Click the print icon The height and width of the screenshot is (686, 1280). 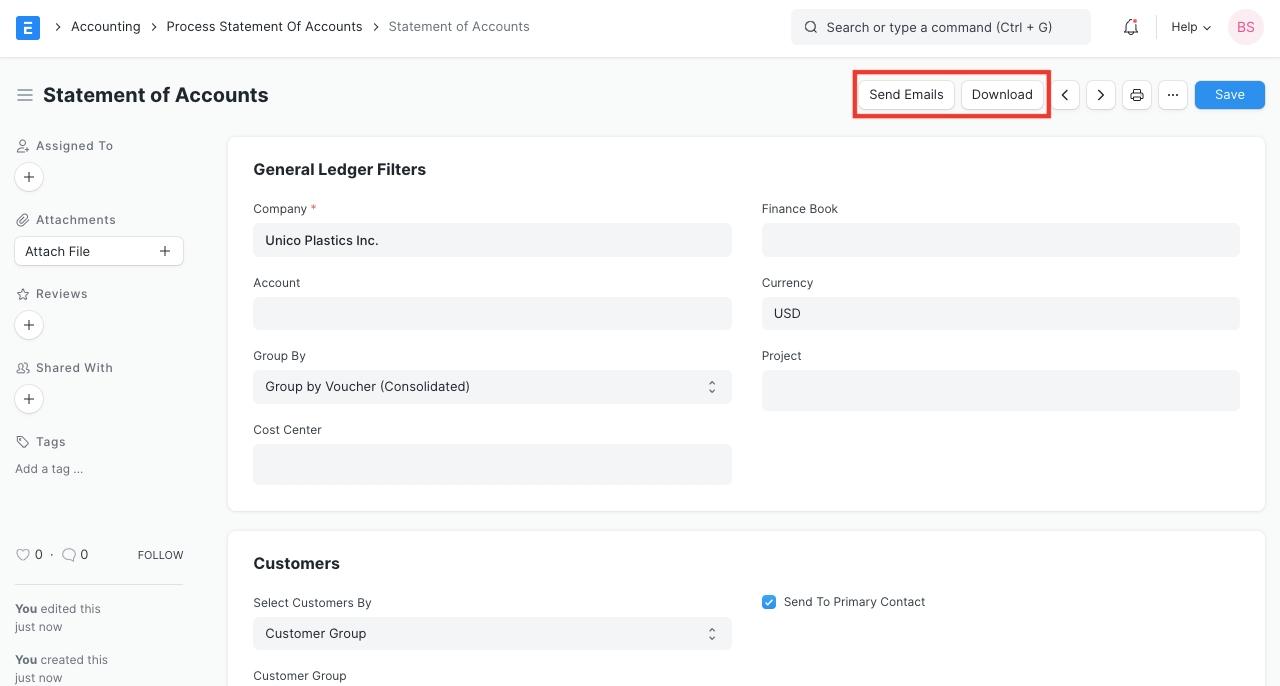click(1137, 95)
